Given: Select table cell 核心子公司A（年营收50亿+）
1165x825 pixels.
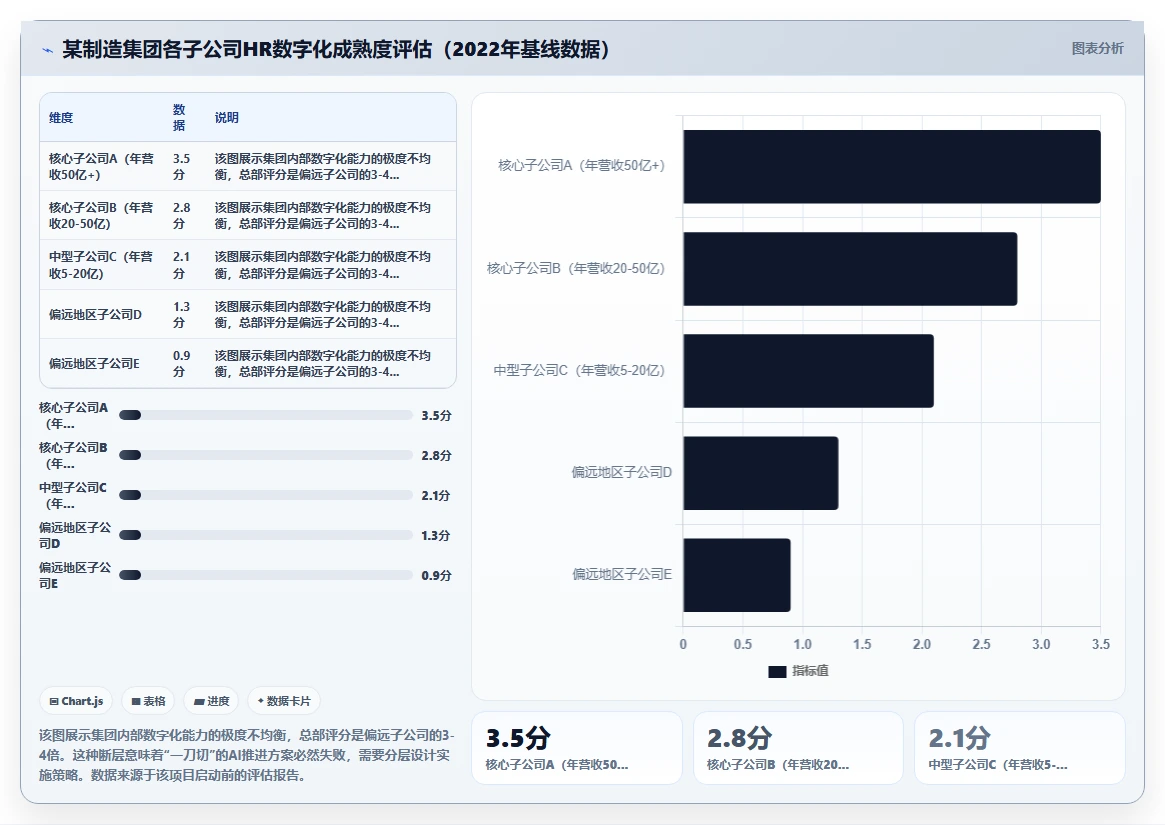Looking at the screenshot, I should (x=102, y=166).
